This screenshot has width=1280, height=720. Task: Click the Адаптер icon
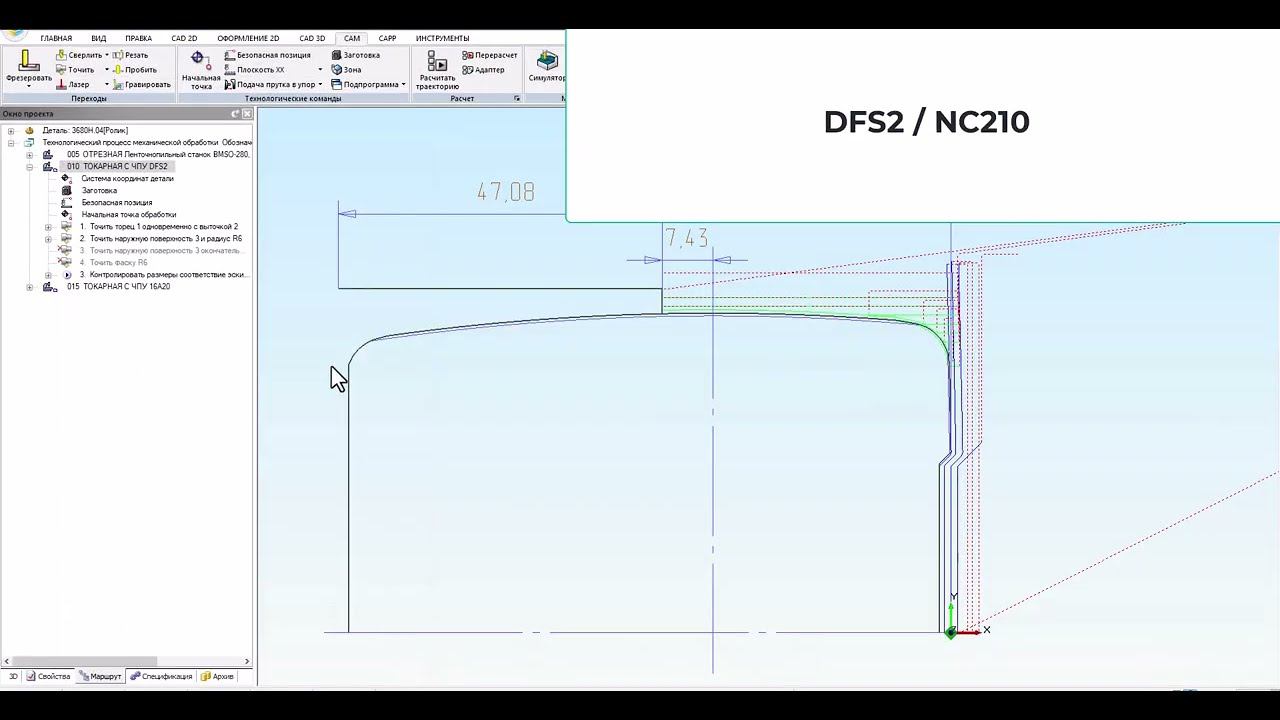point(468,70)
